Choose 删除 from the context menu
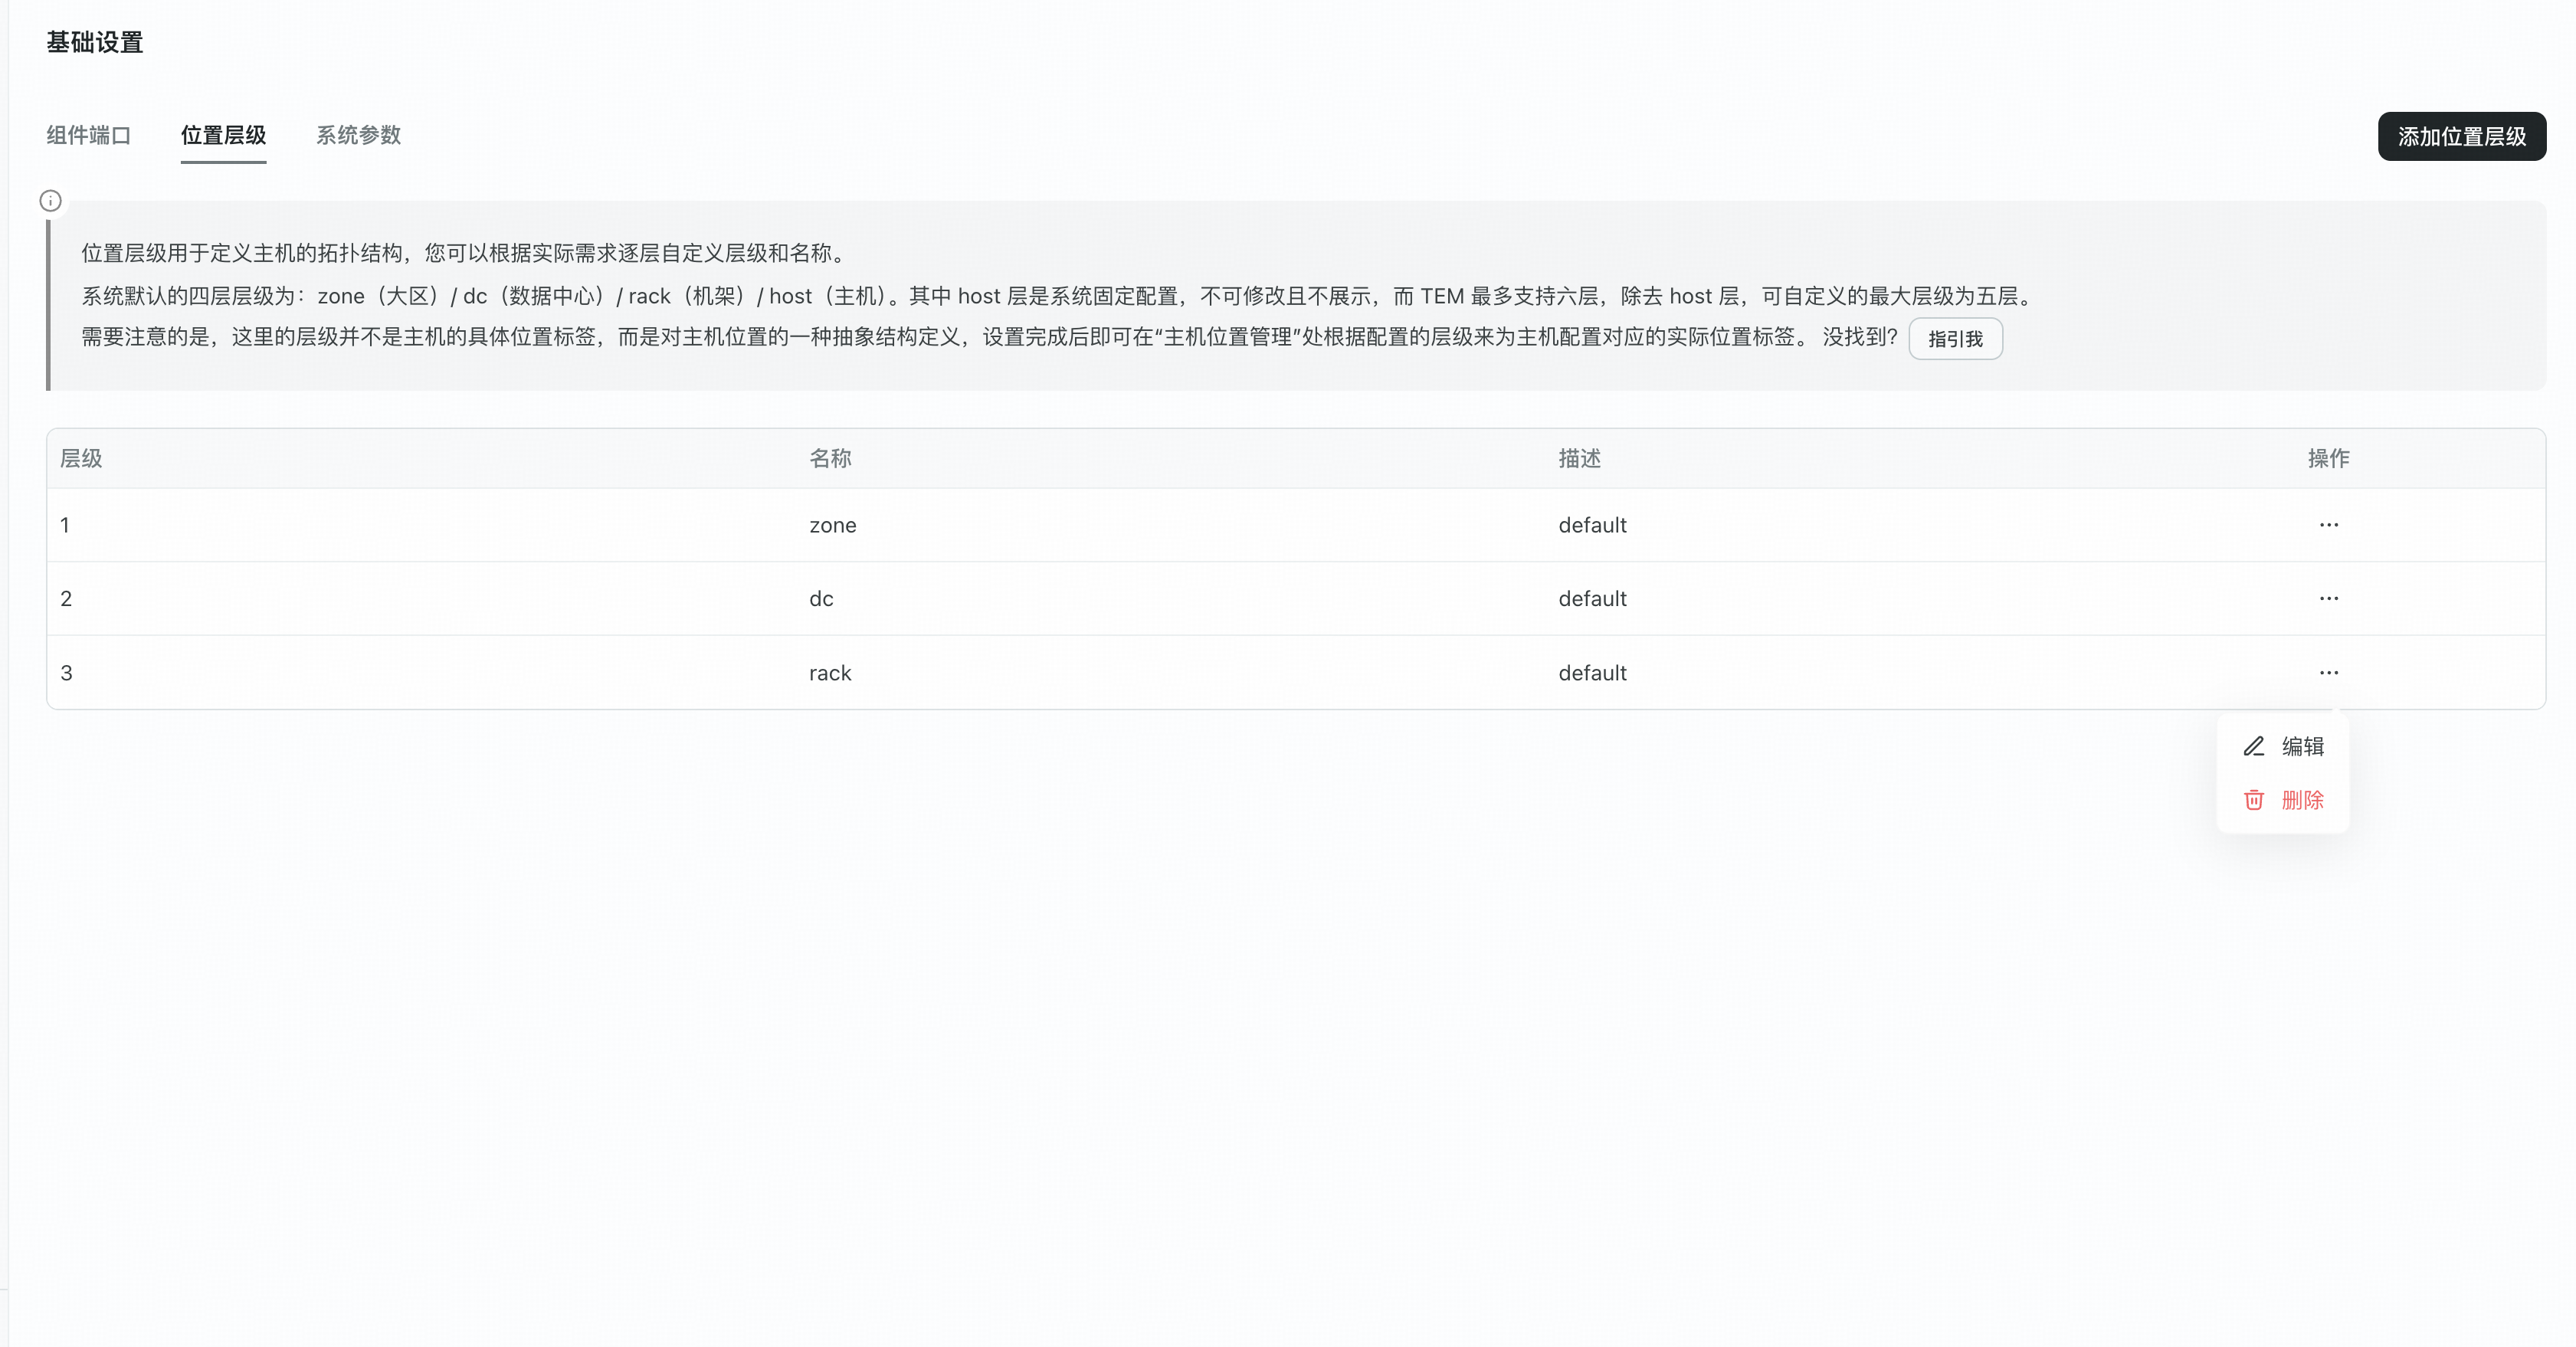This screenshot has height=1347, width=2576. [2283, 800]
